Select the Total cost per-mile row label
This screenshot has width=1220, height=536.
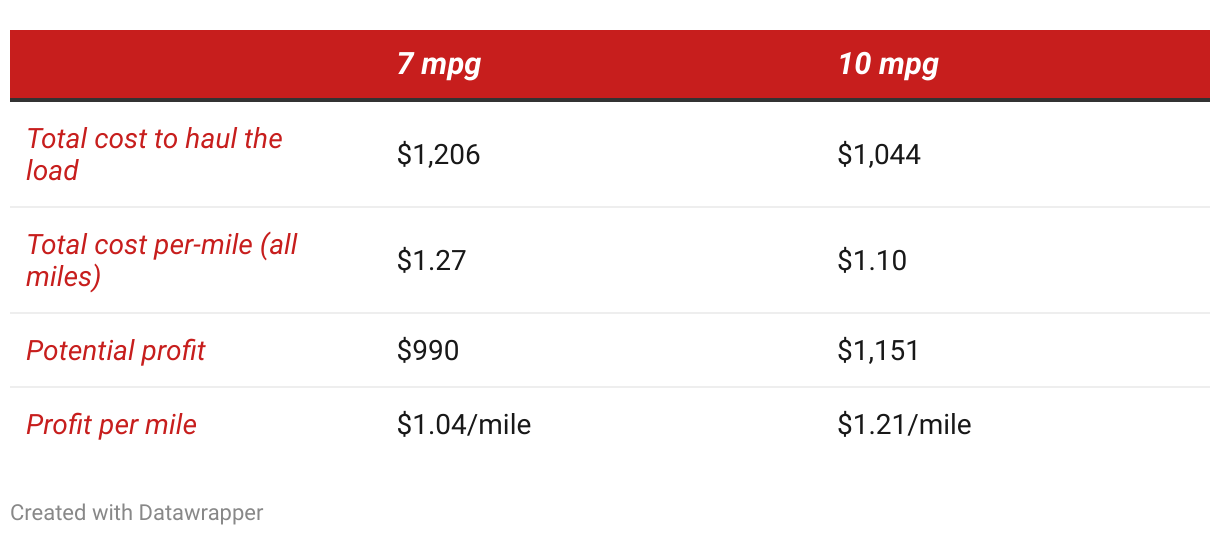[x=162, y=260]
